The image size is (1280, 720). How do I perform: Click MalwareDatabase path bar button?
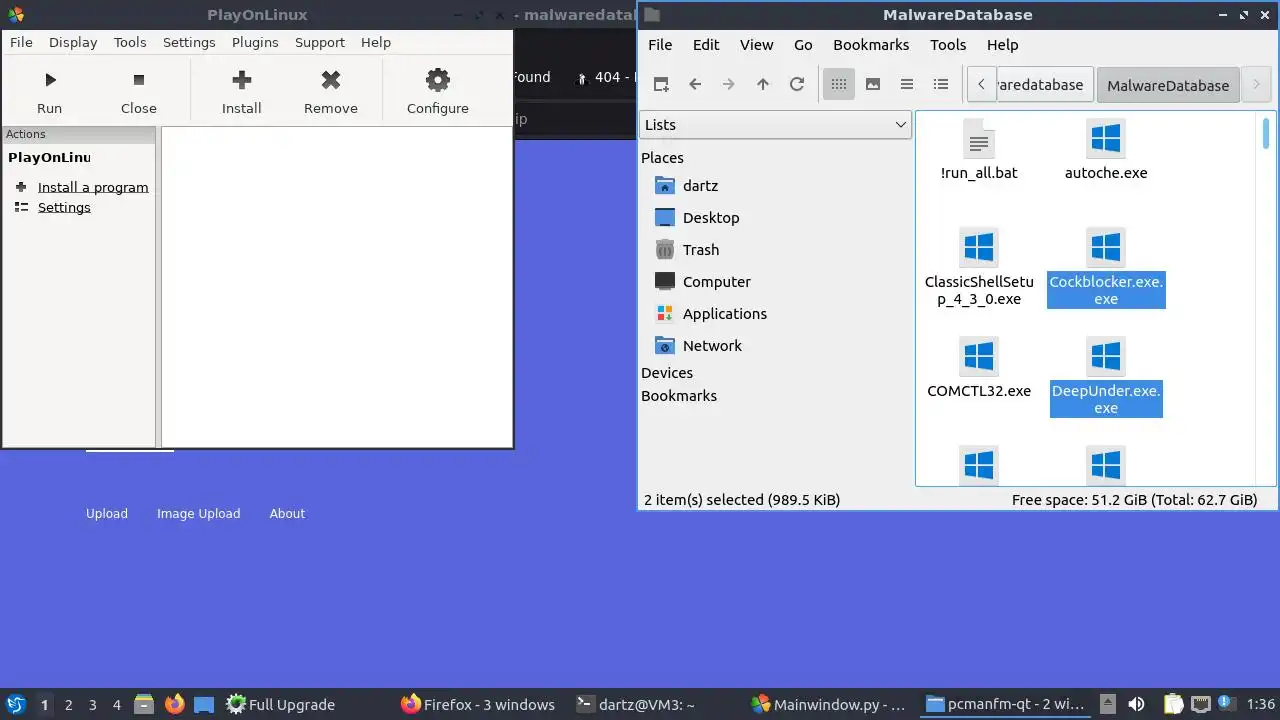(x=1168, y=85)
